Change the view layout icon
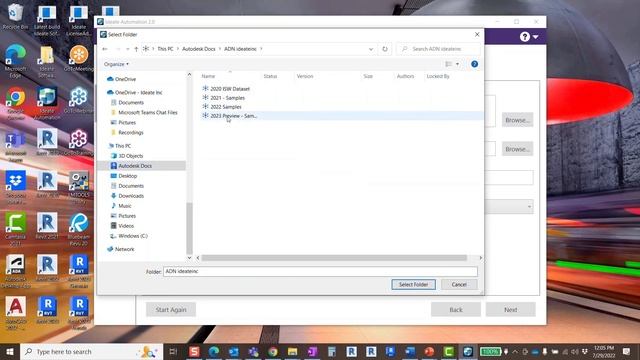 point(449,64)
